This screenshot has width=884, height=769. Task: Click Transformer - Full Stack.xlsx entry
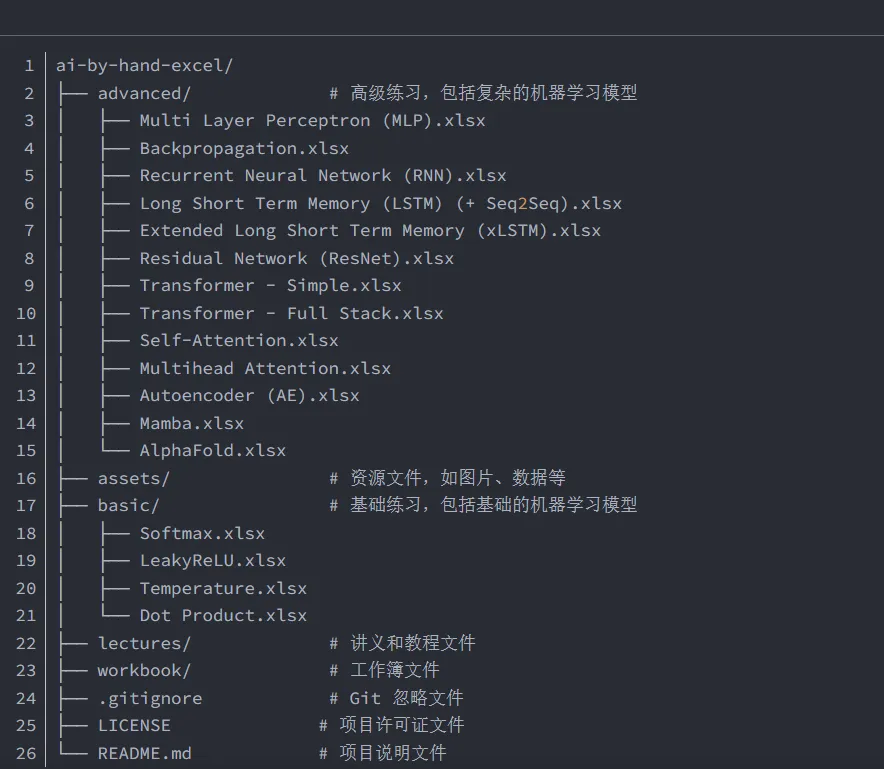coord(291,313)
